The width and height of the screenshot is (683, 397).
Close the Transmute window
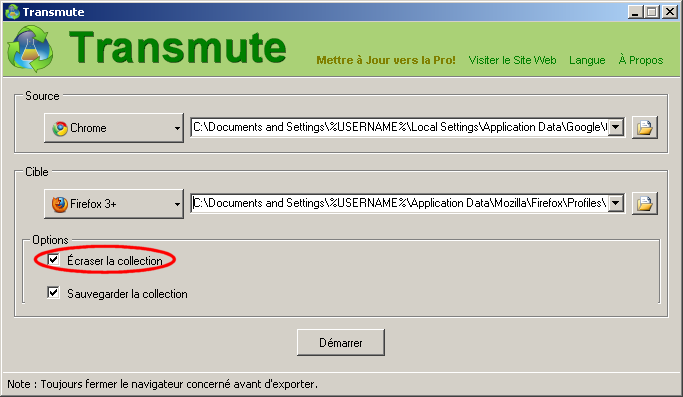[669, 12]
